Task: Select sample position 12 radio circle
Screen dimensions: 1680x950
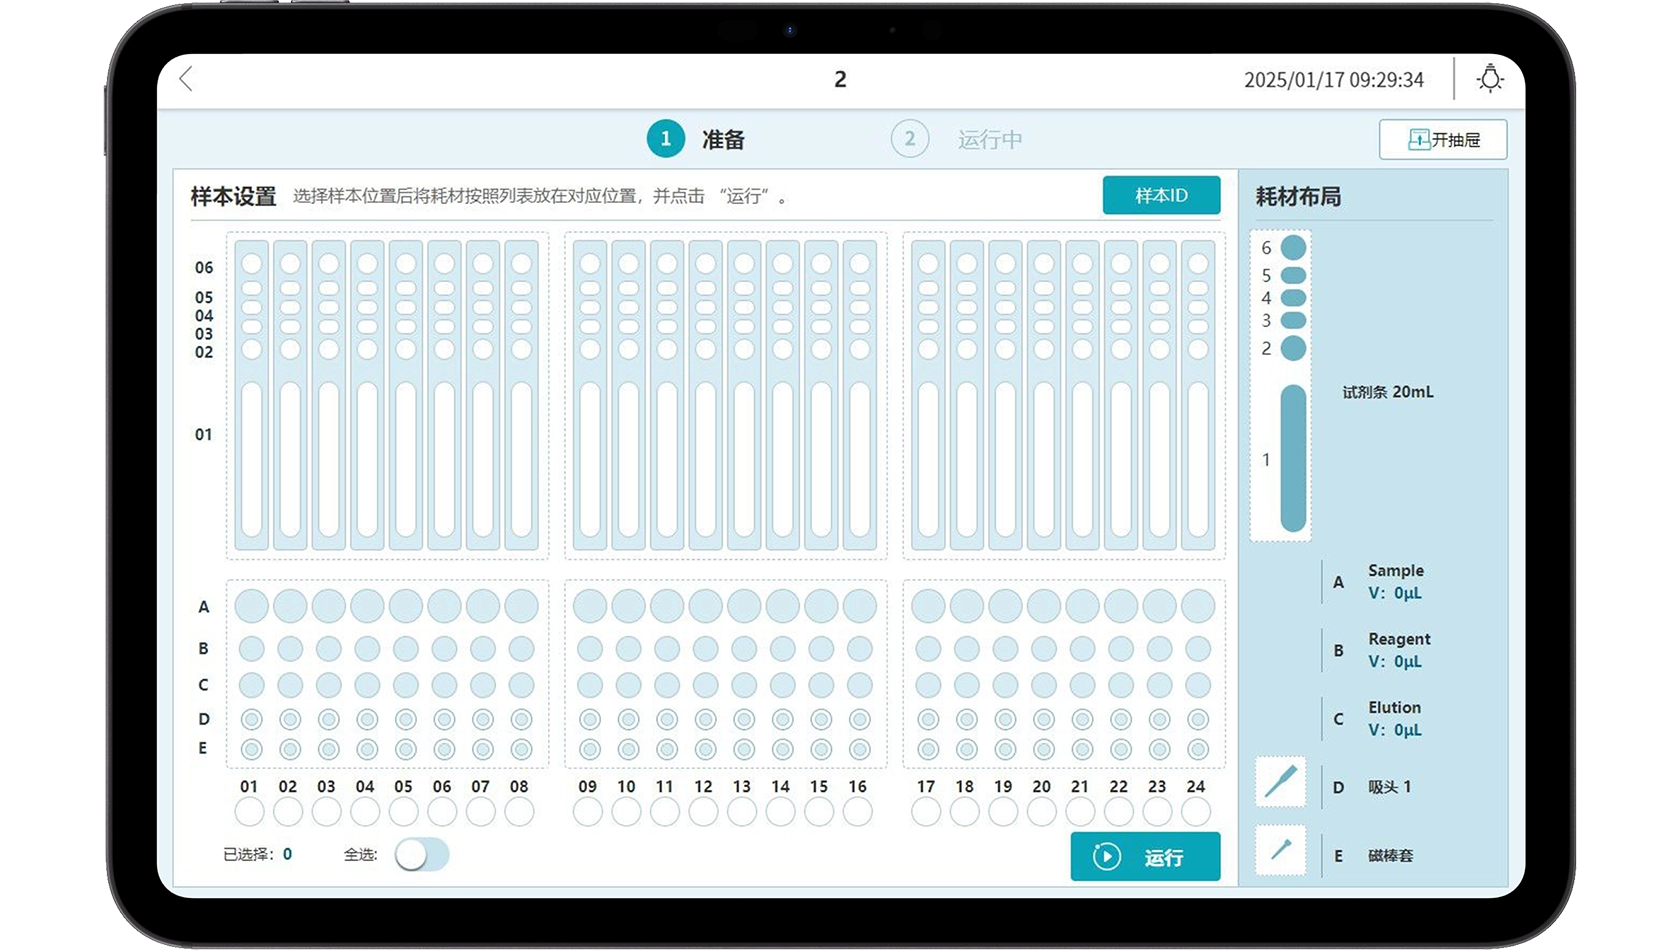Action: 703,811
